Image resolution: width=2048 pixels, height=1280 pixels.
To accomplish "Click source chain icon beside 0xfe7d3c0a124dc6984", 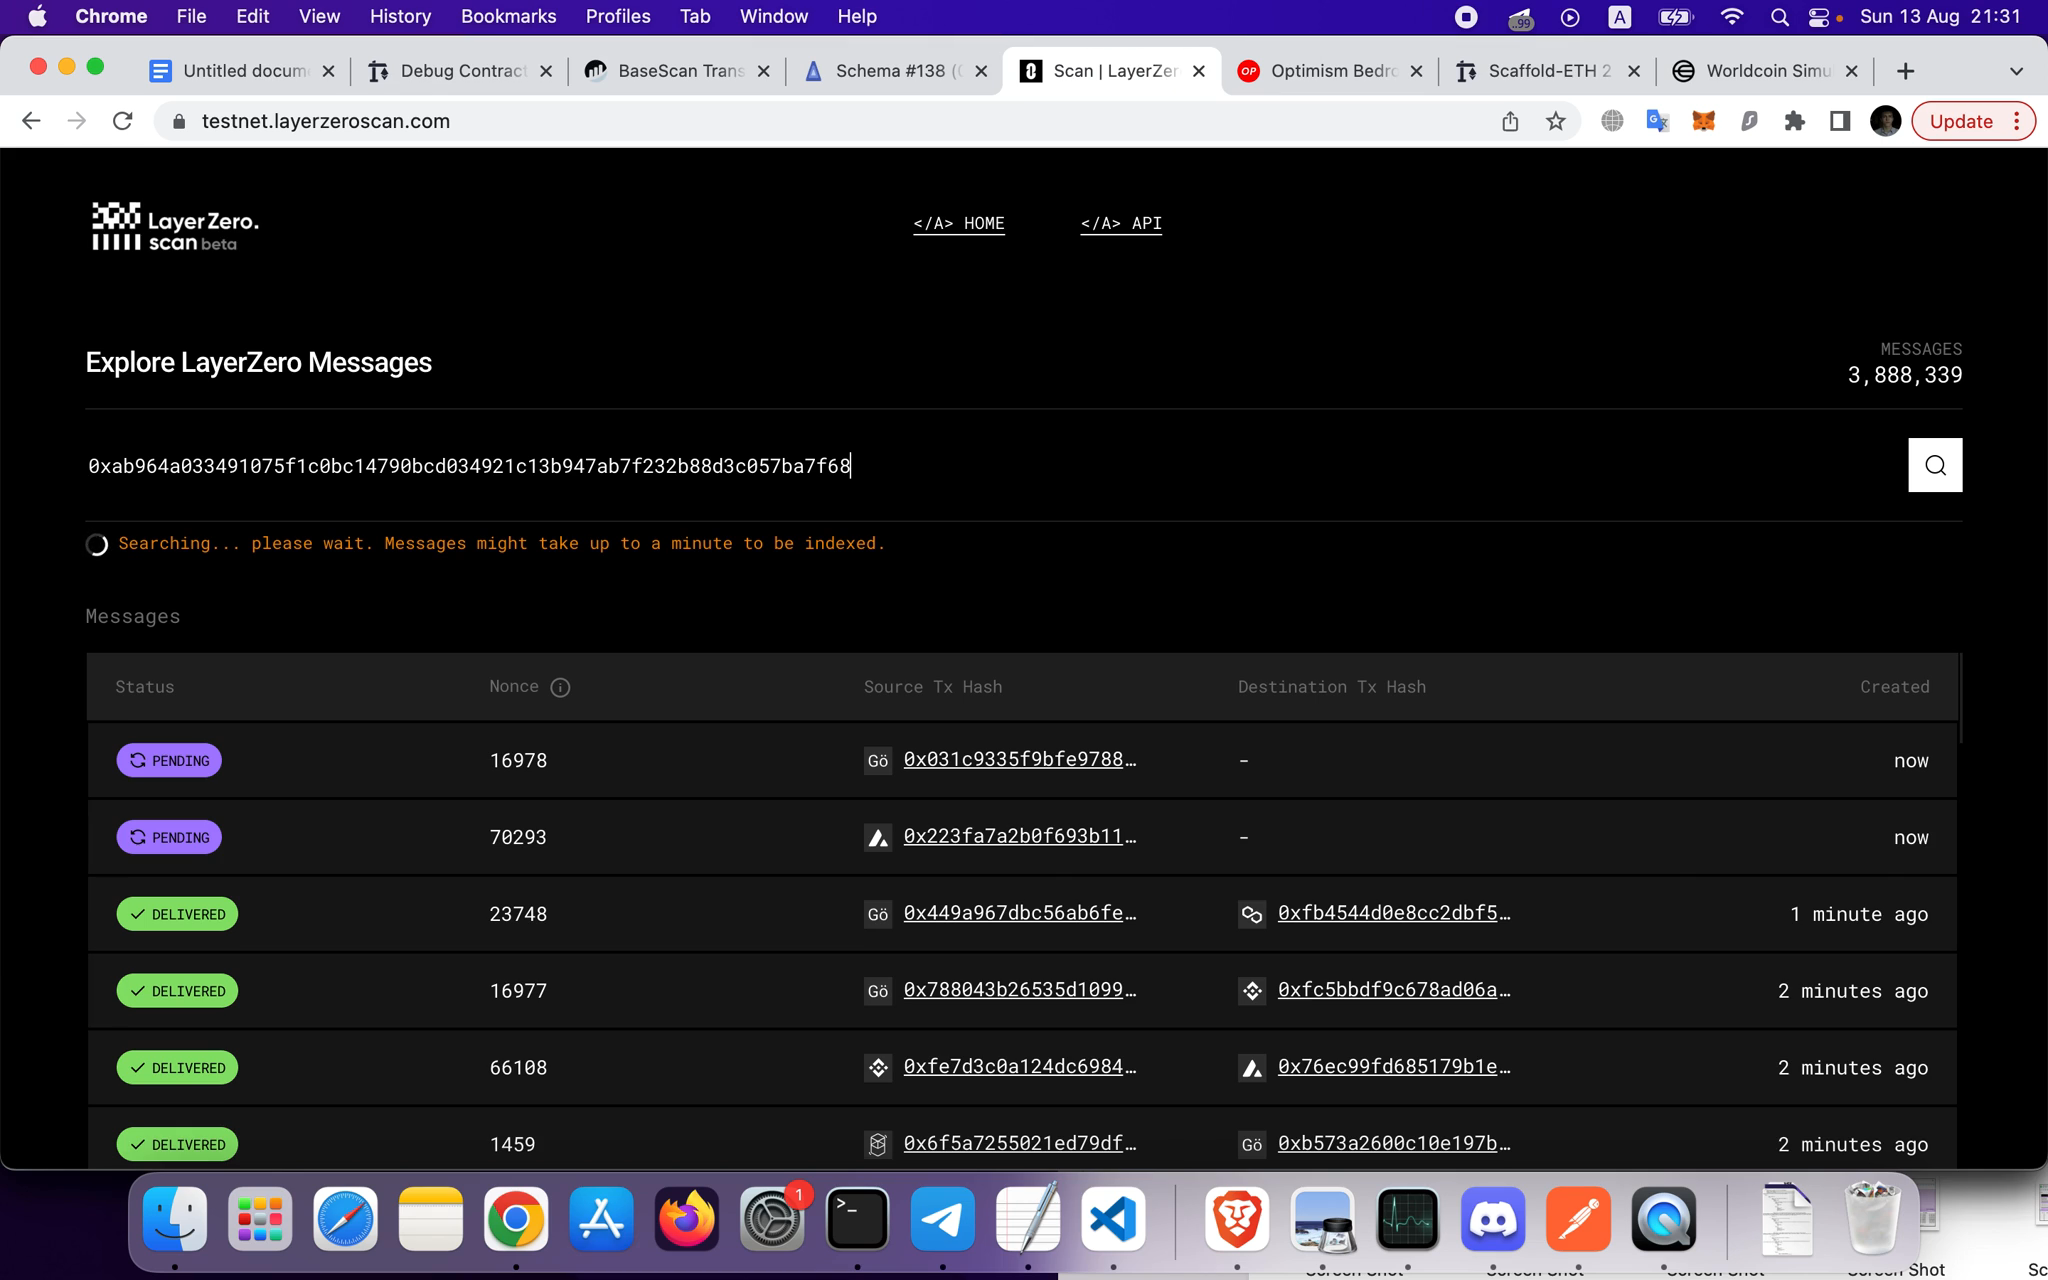I will (x=878, y=1068).
